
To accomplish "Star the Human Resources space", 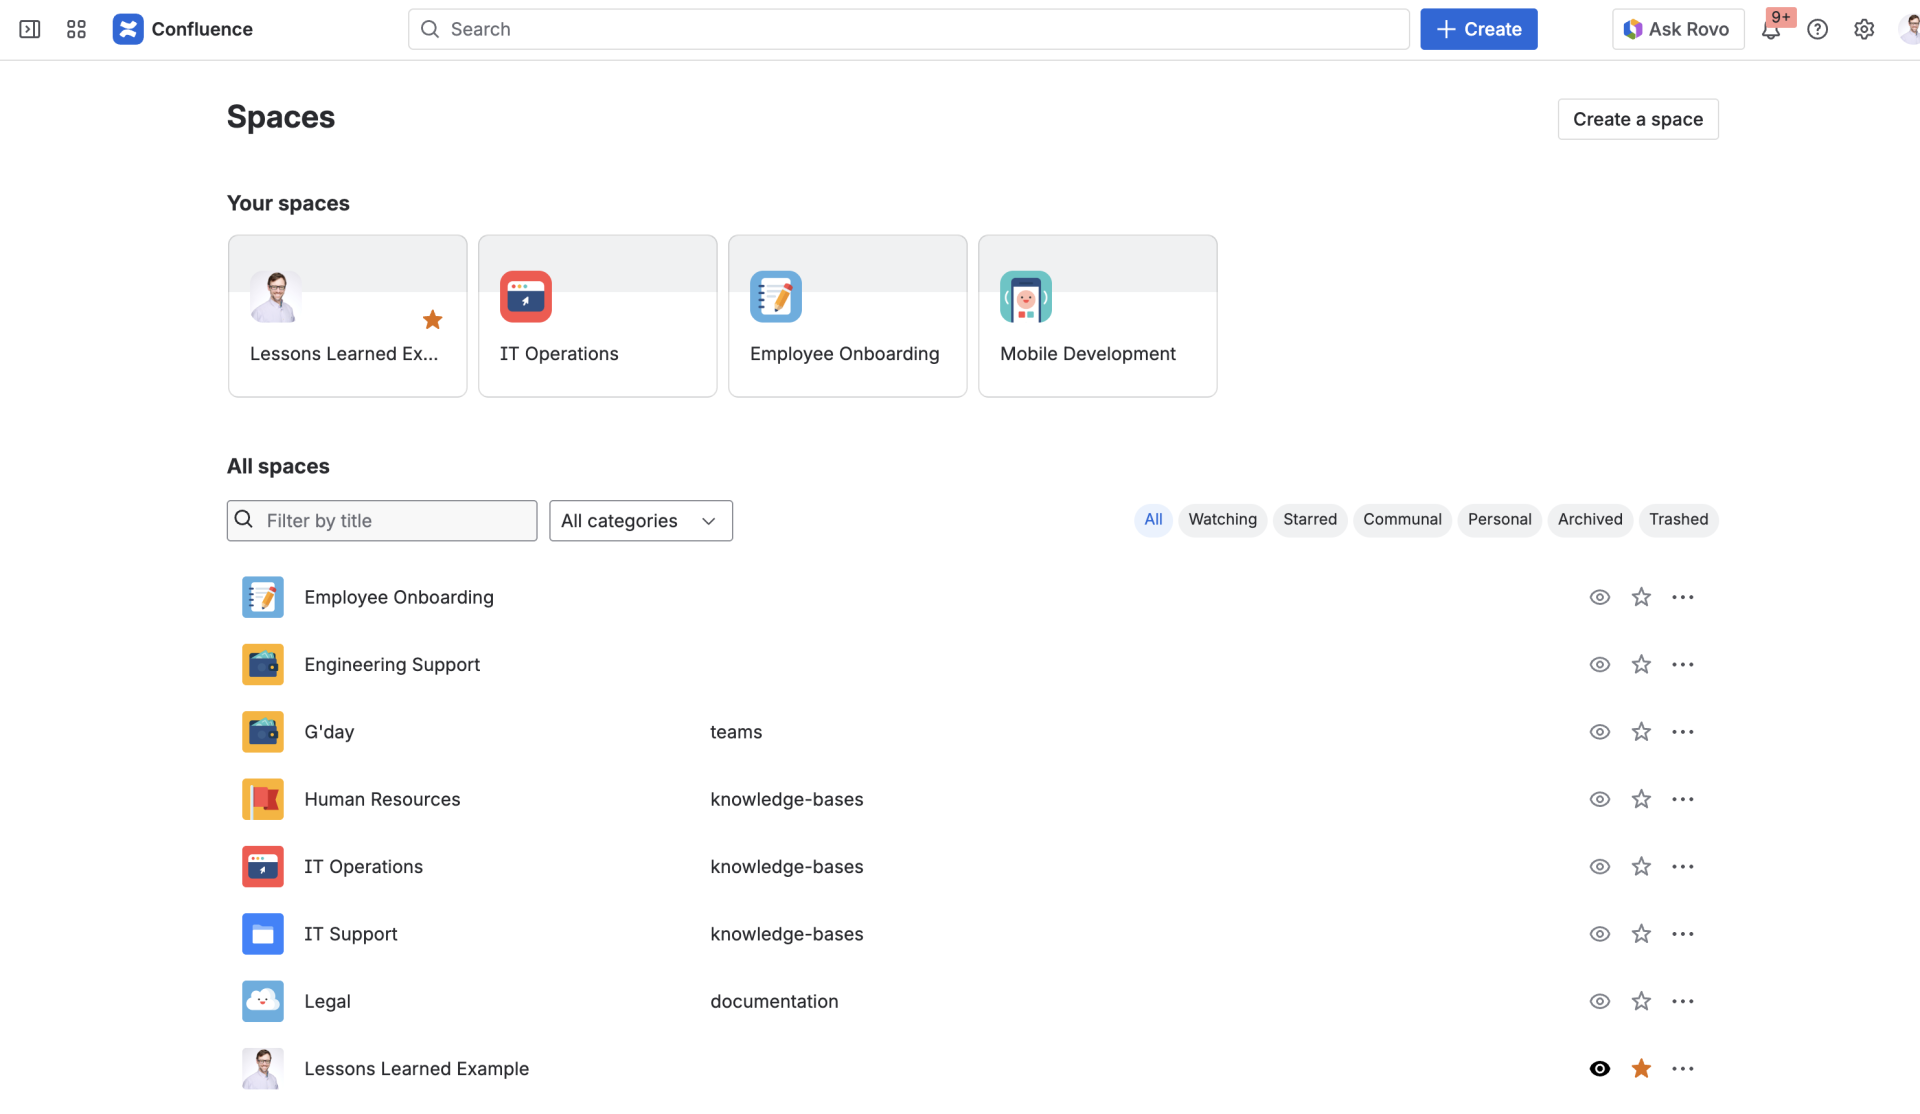I will 1641,799.
